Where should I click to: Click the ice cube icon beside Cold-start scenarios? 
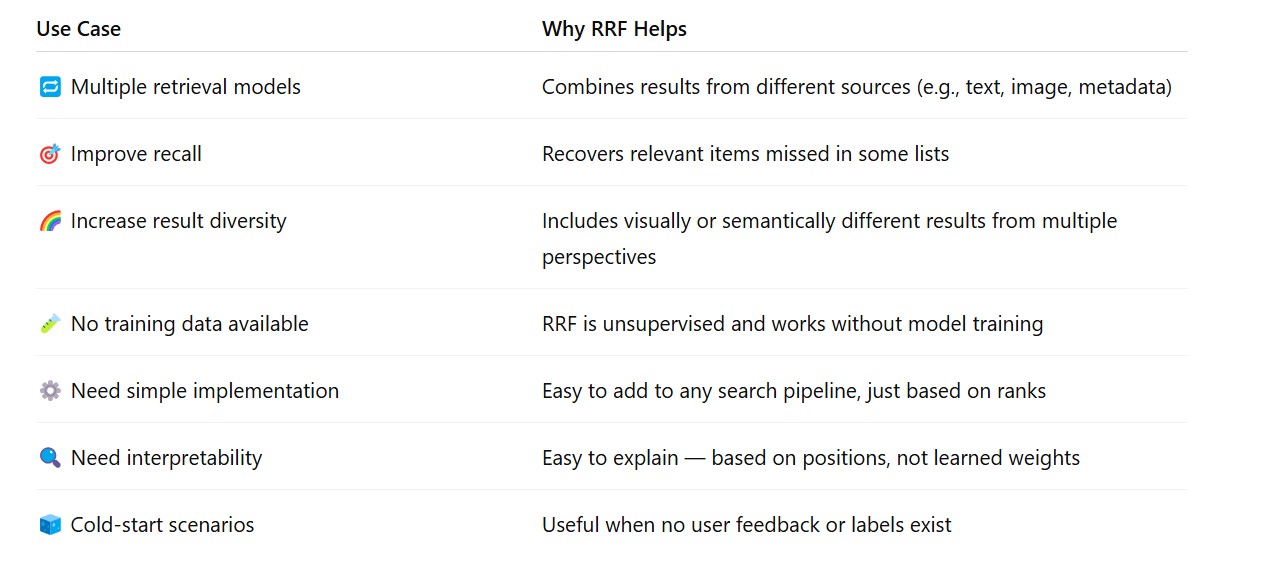[x=50, y=525]
